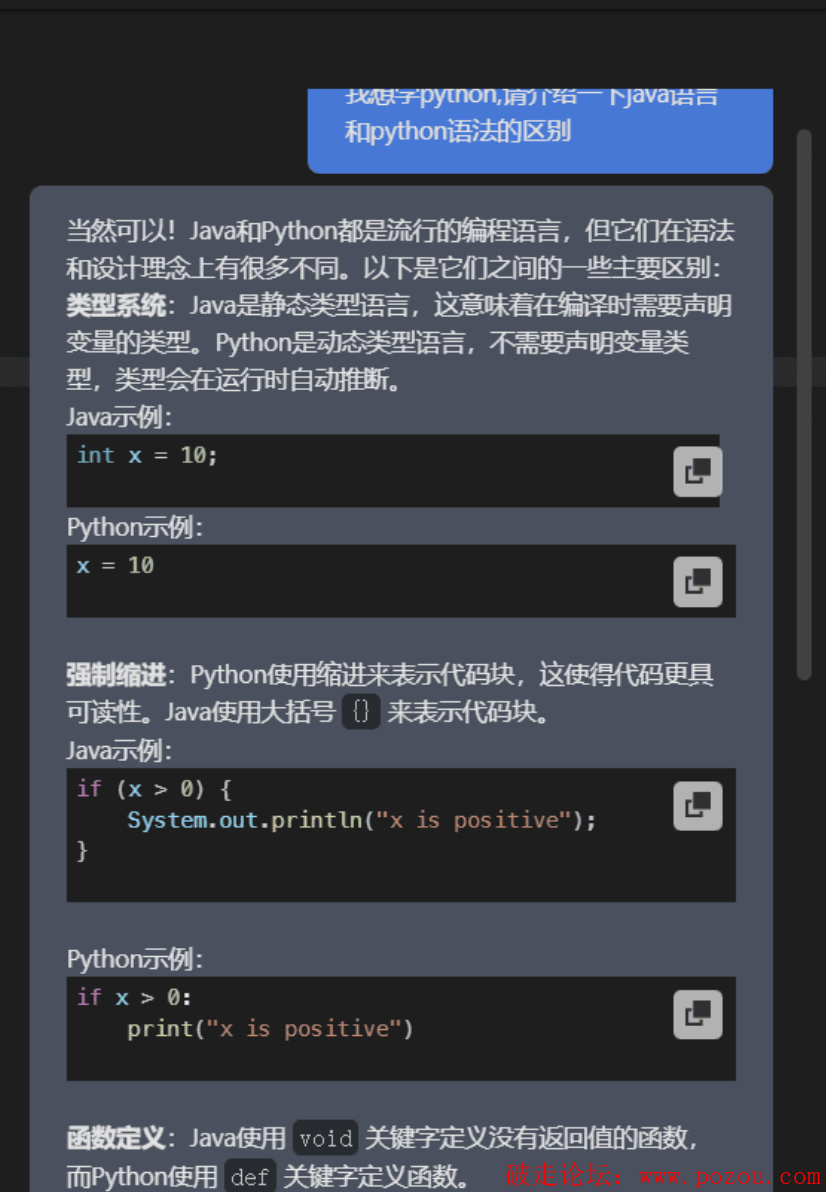Click the inline "void" keyword tag

coord(326,1138)
